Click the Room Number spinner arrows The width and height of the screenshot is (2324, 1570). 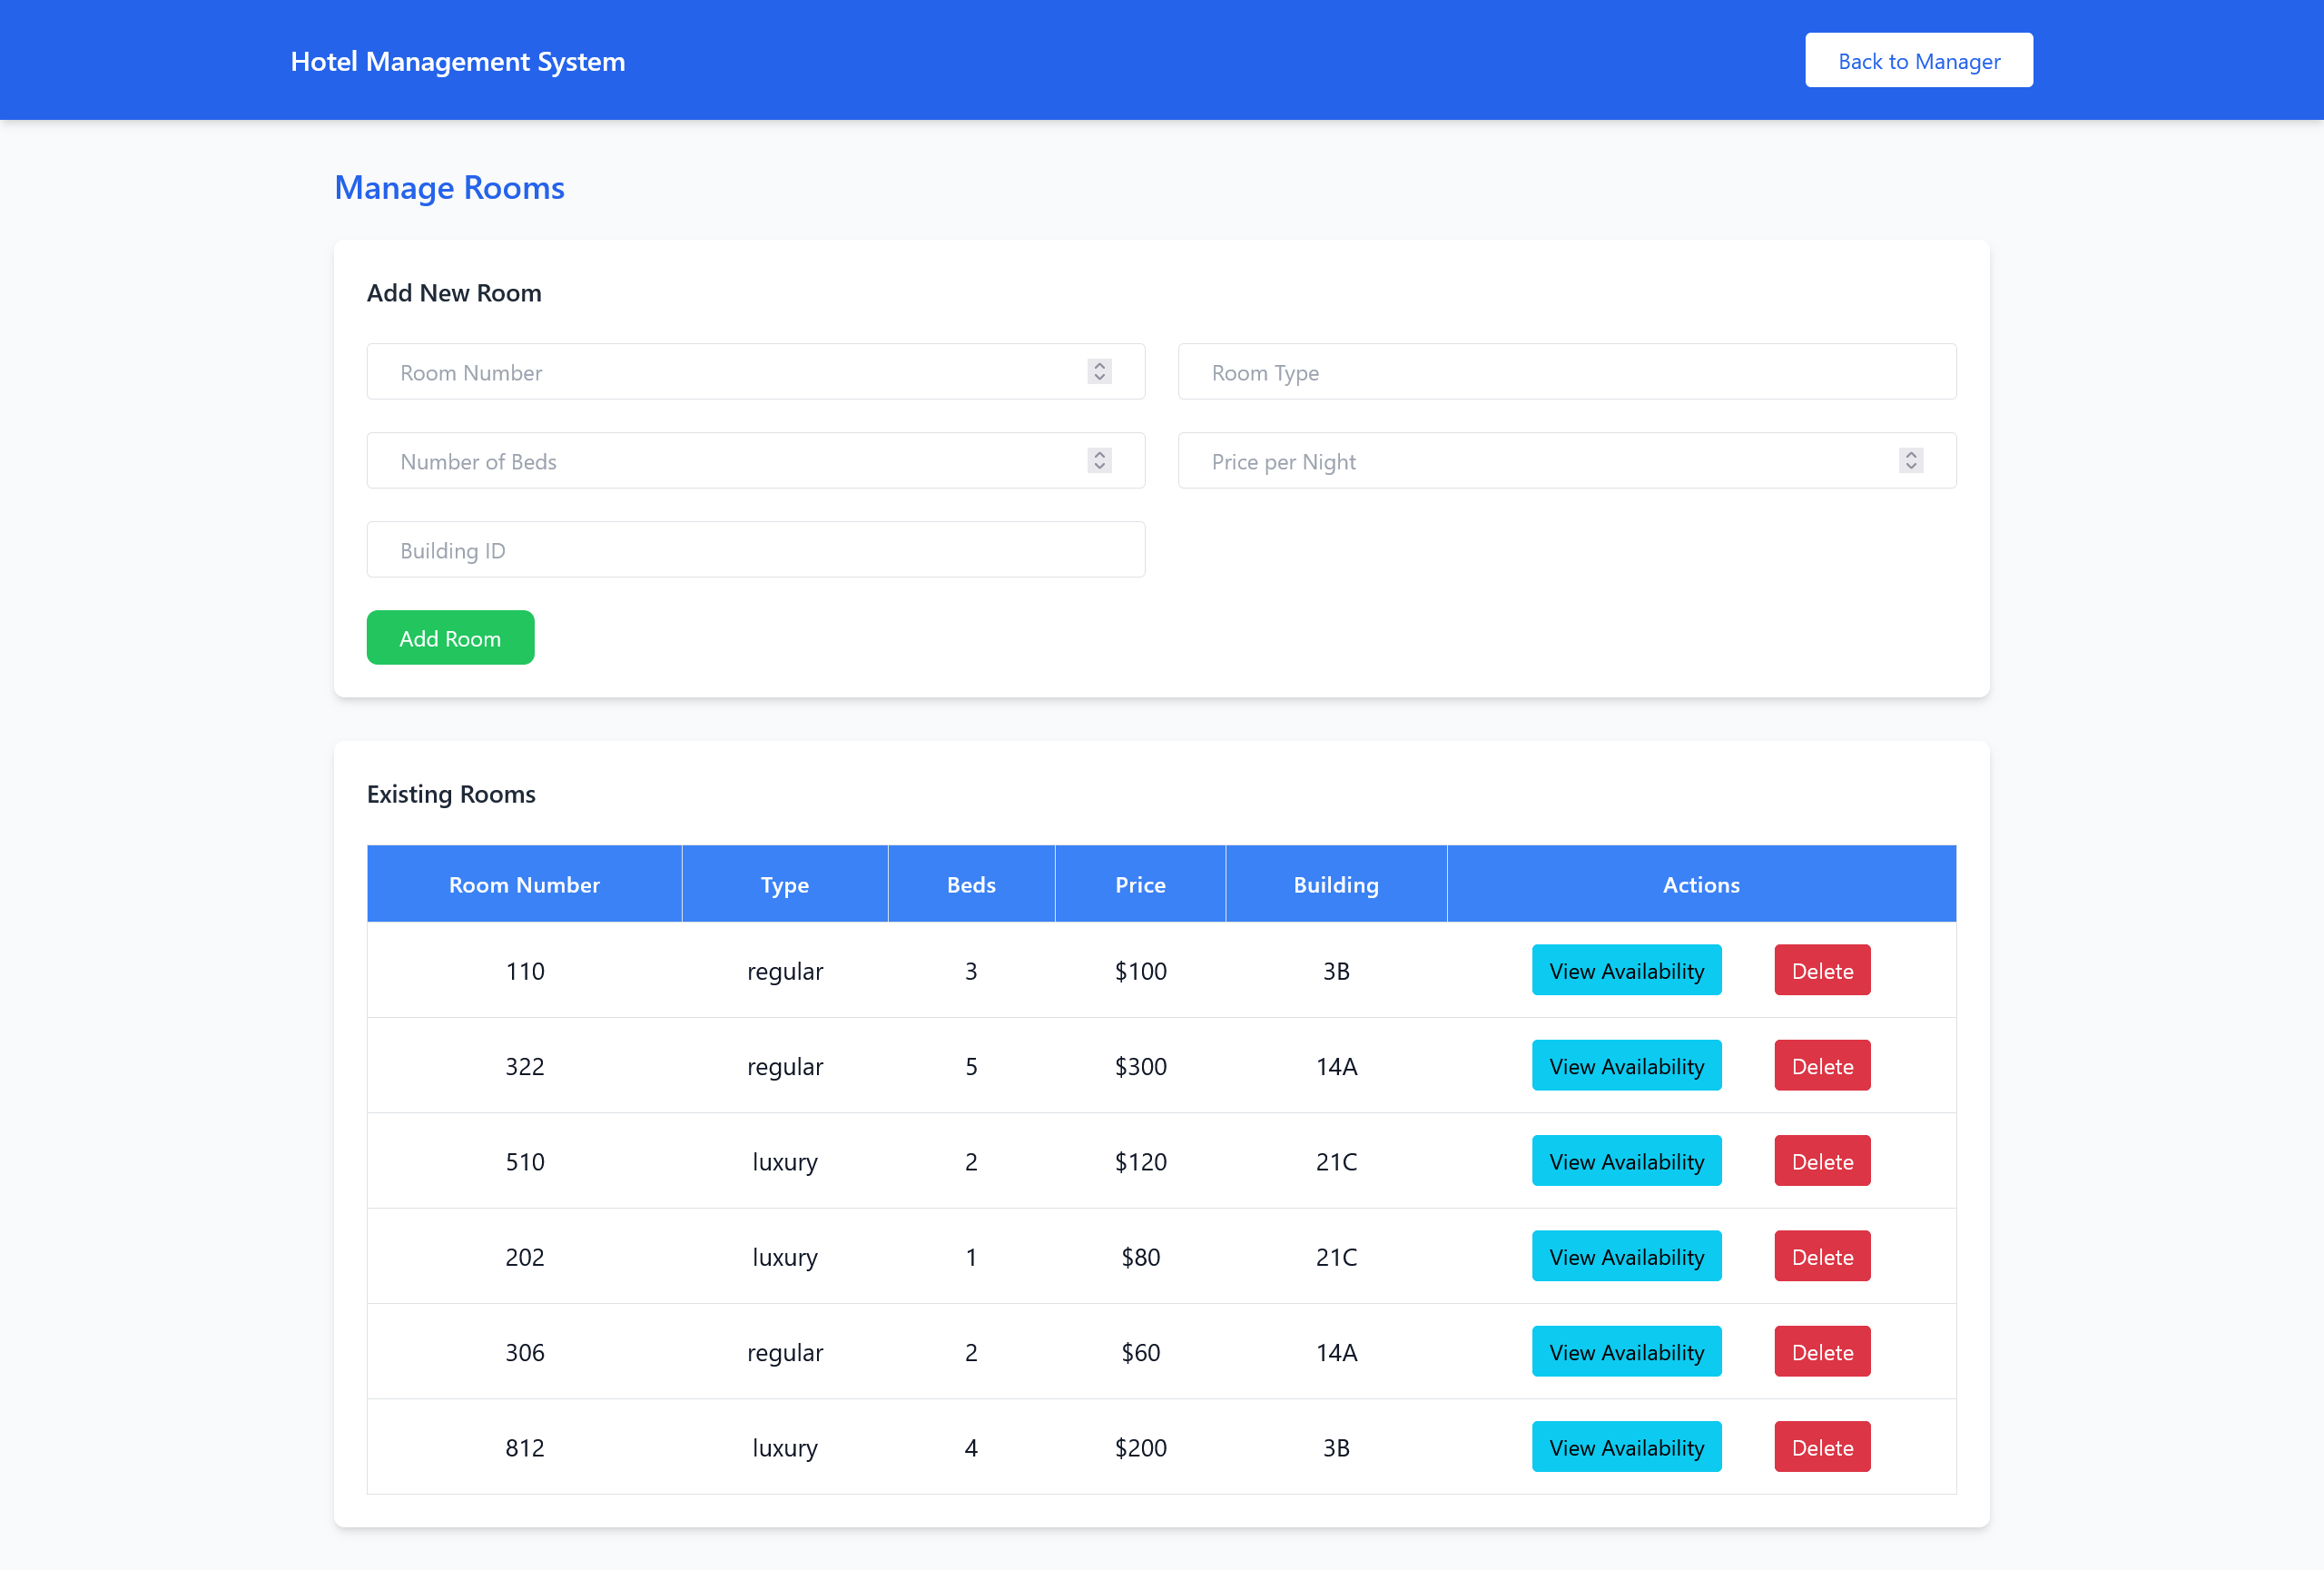(x=1099, y=372)
